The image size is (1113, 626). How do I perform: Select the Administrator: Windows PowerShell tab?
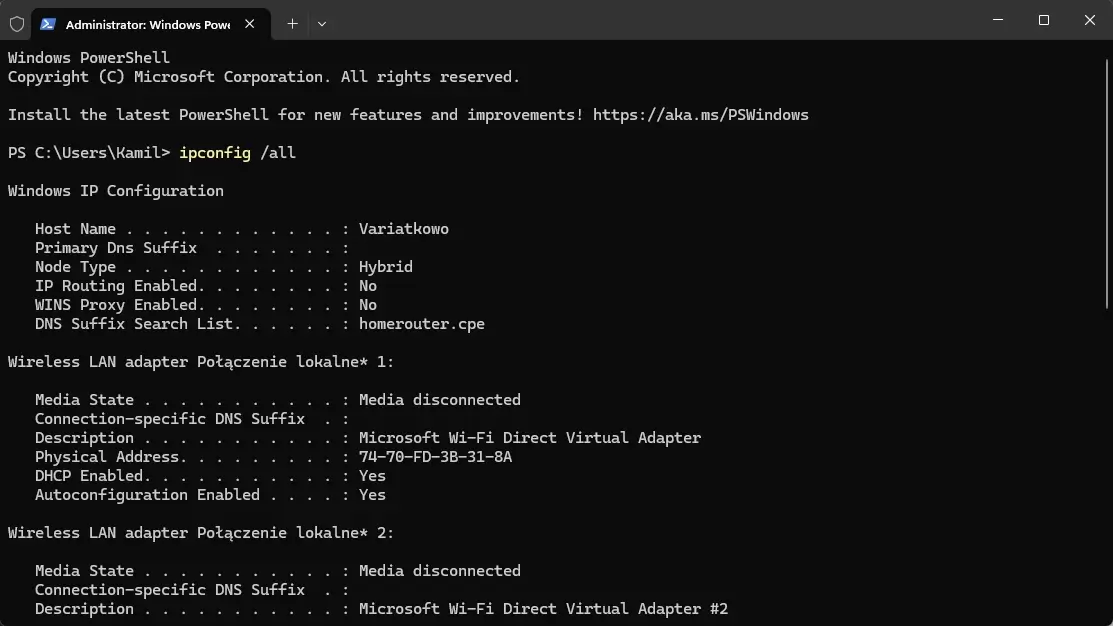[151, 24]
